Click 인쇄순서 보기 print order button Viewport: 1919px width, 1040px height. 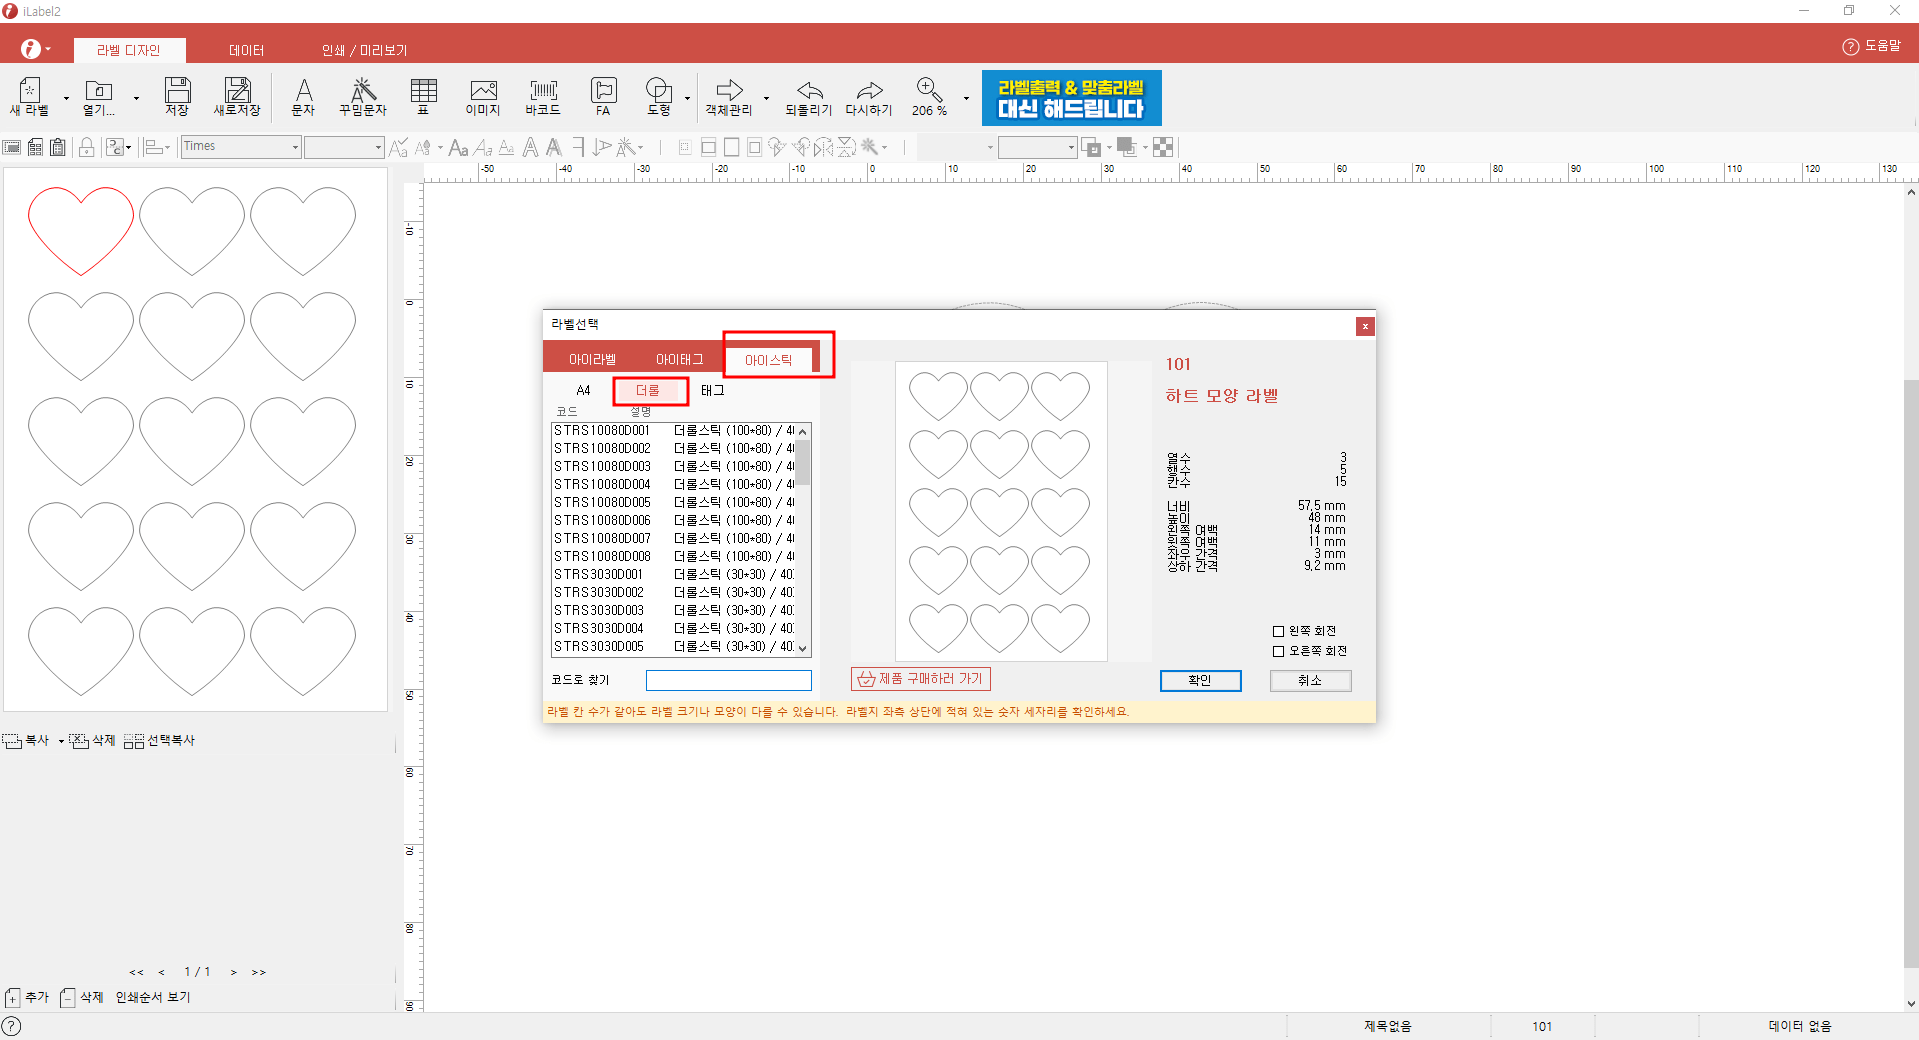click(153, 997)
